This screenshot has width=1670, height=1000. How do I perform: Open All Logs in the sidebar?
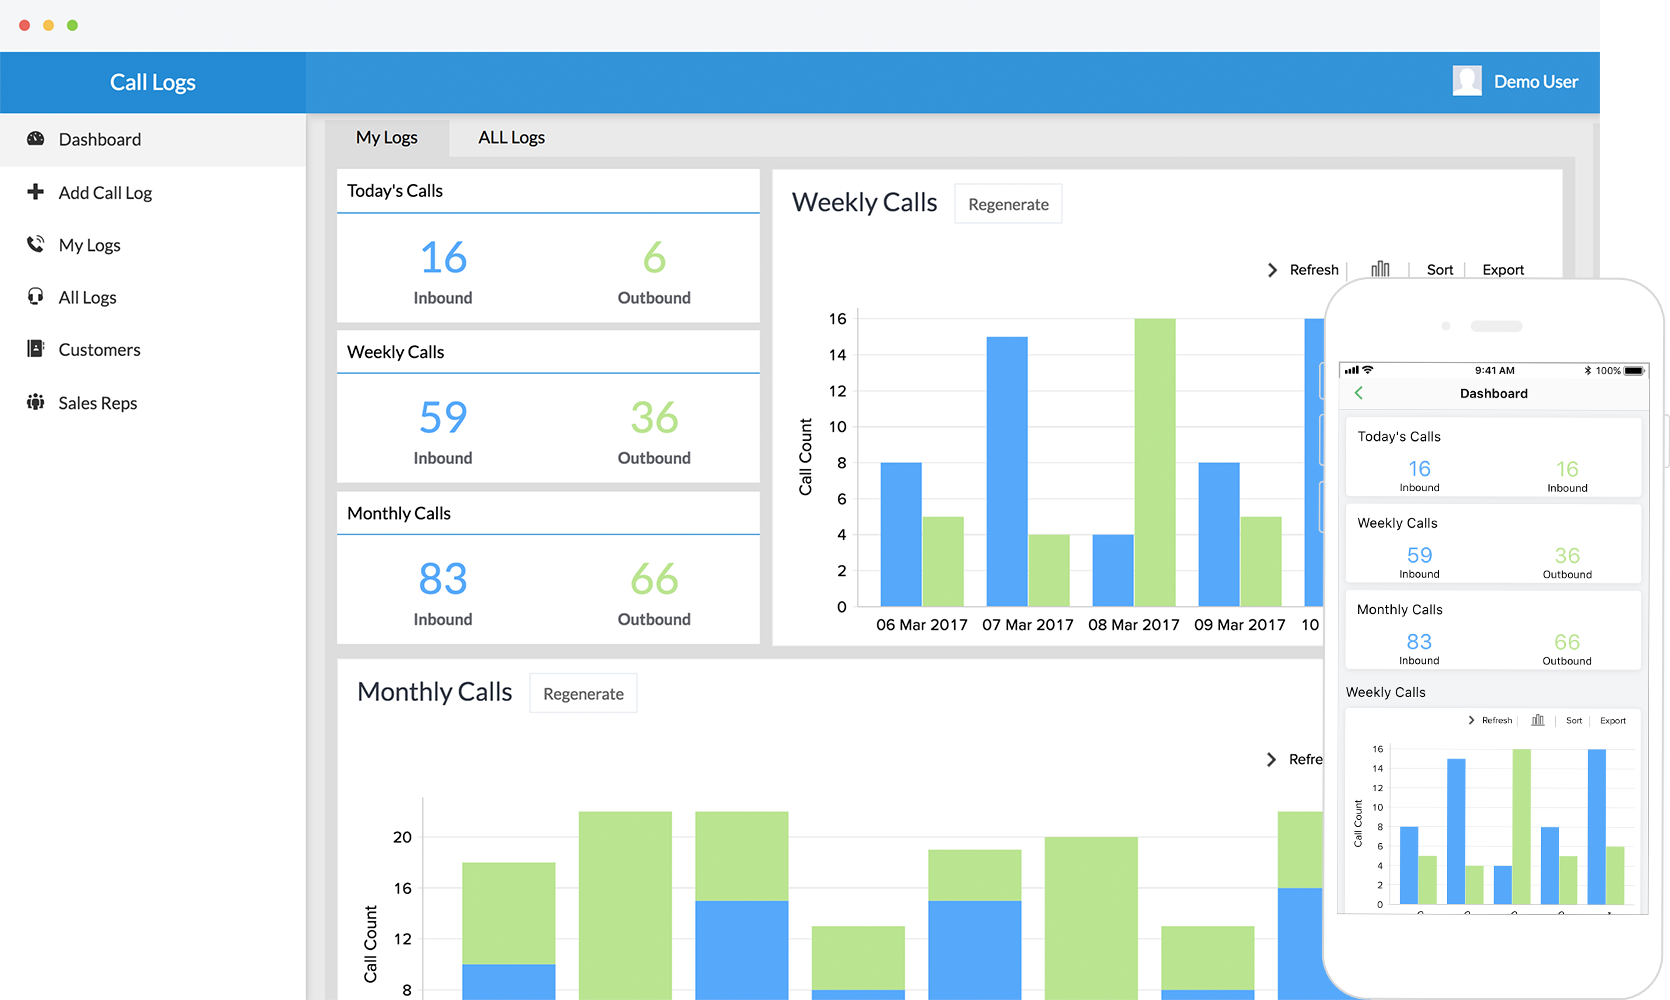click(153, 297)
